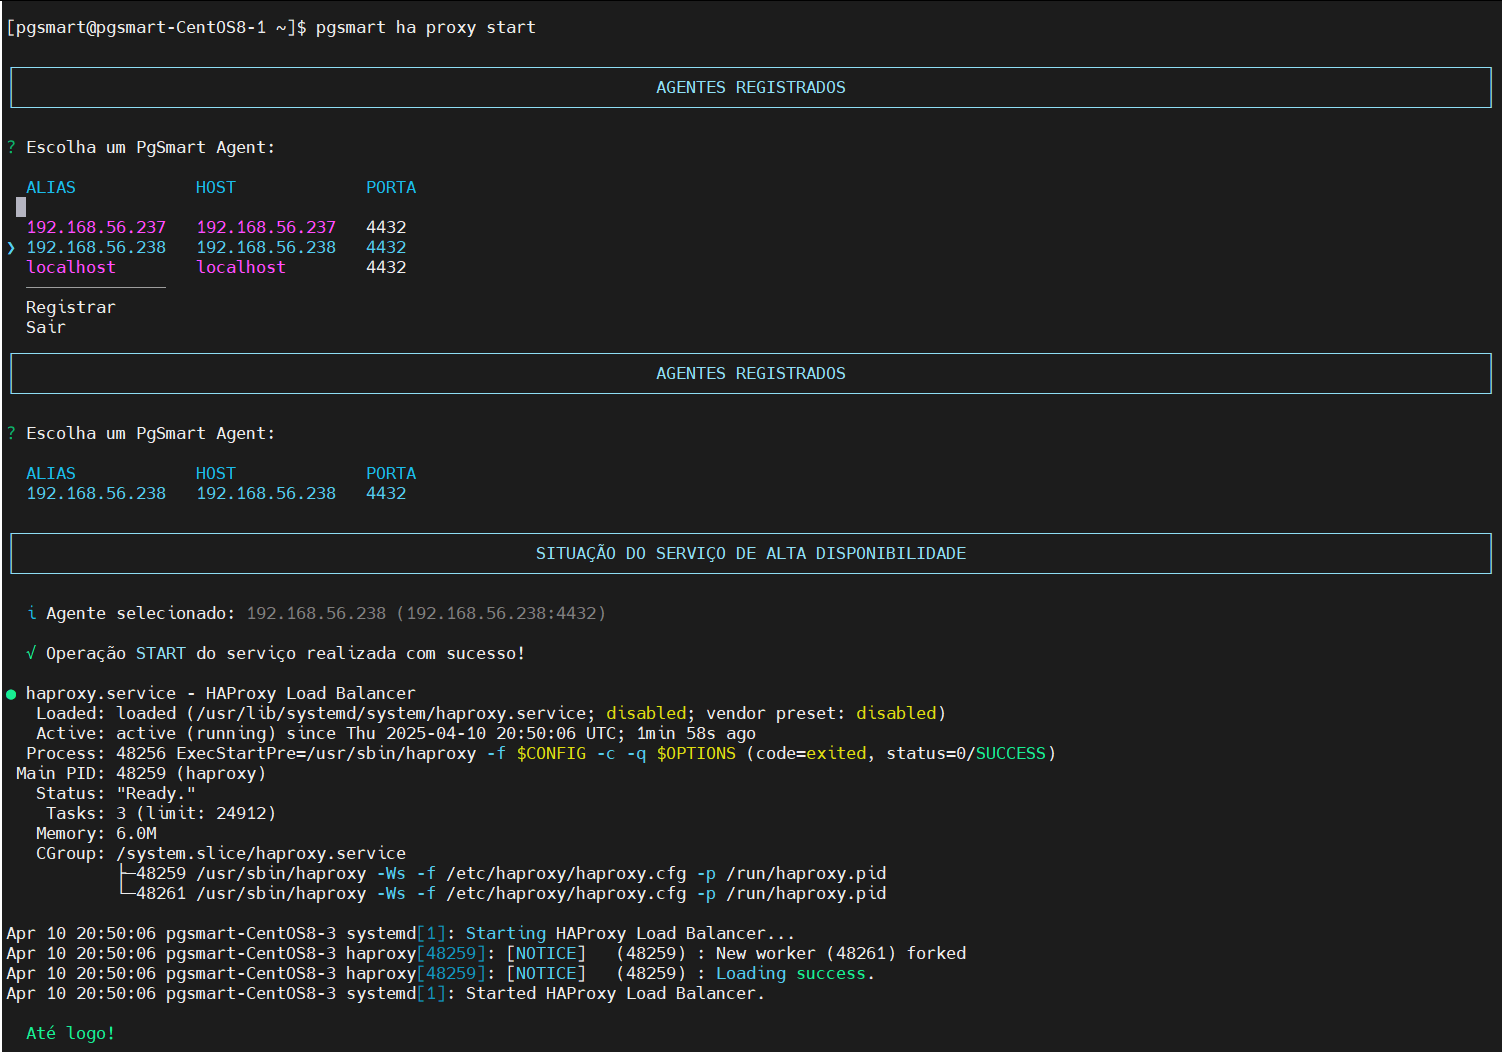
Task: Click 'Agente selecionado' address text
Action: [x=426, y=613]
